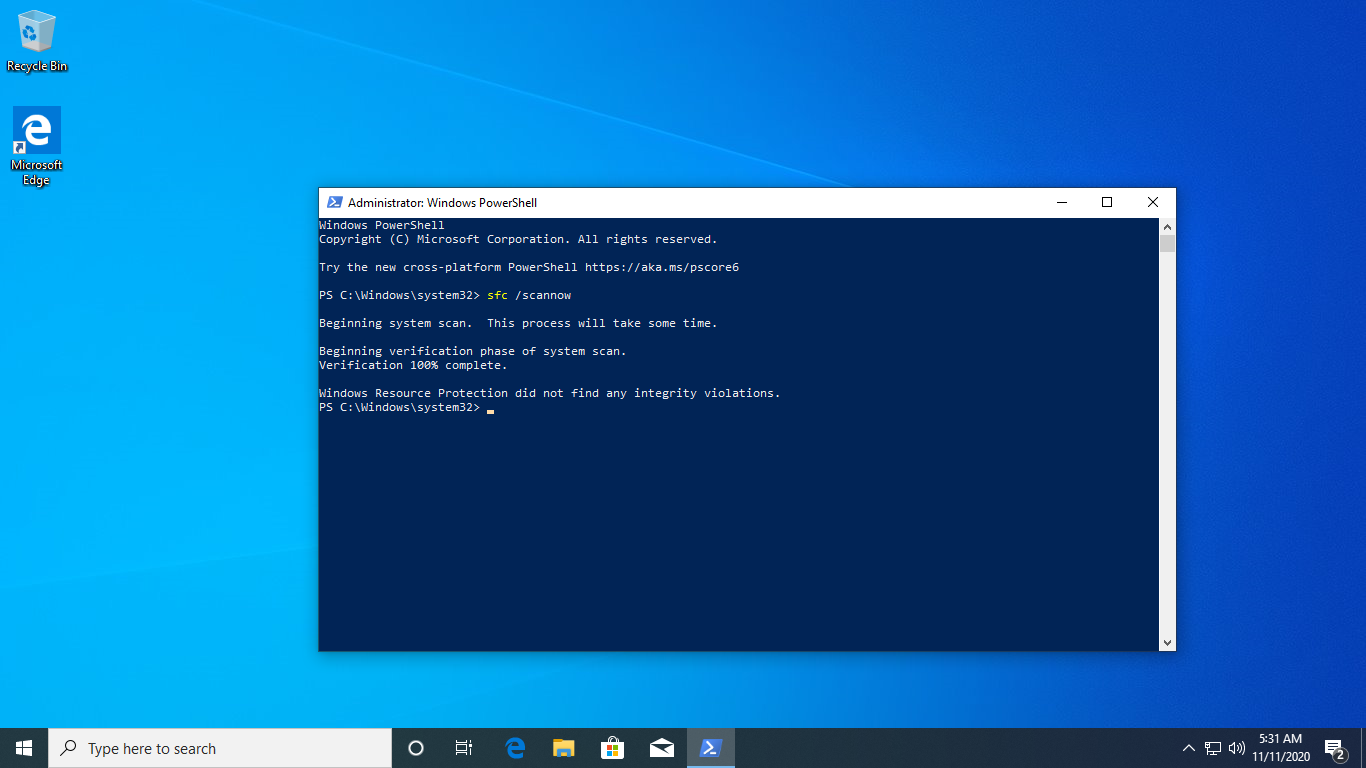Click the last PS C:\Windows\system32> prompt
The image size is (1366, 768).
pos(399,407)
